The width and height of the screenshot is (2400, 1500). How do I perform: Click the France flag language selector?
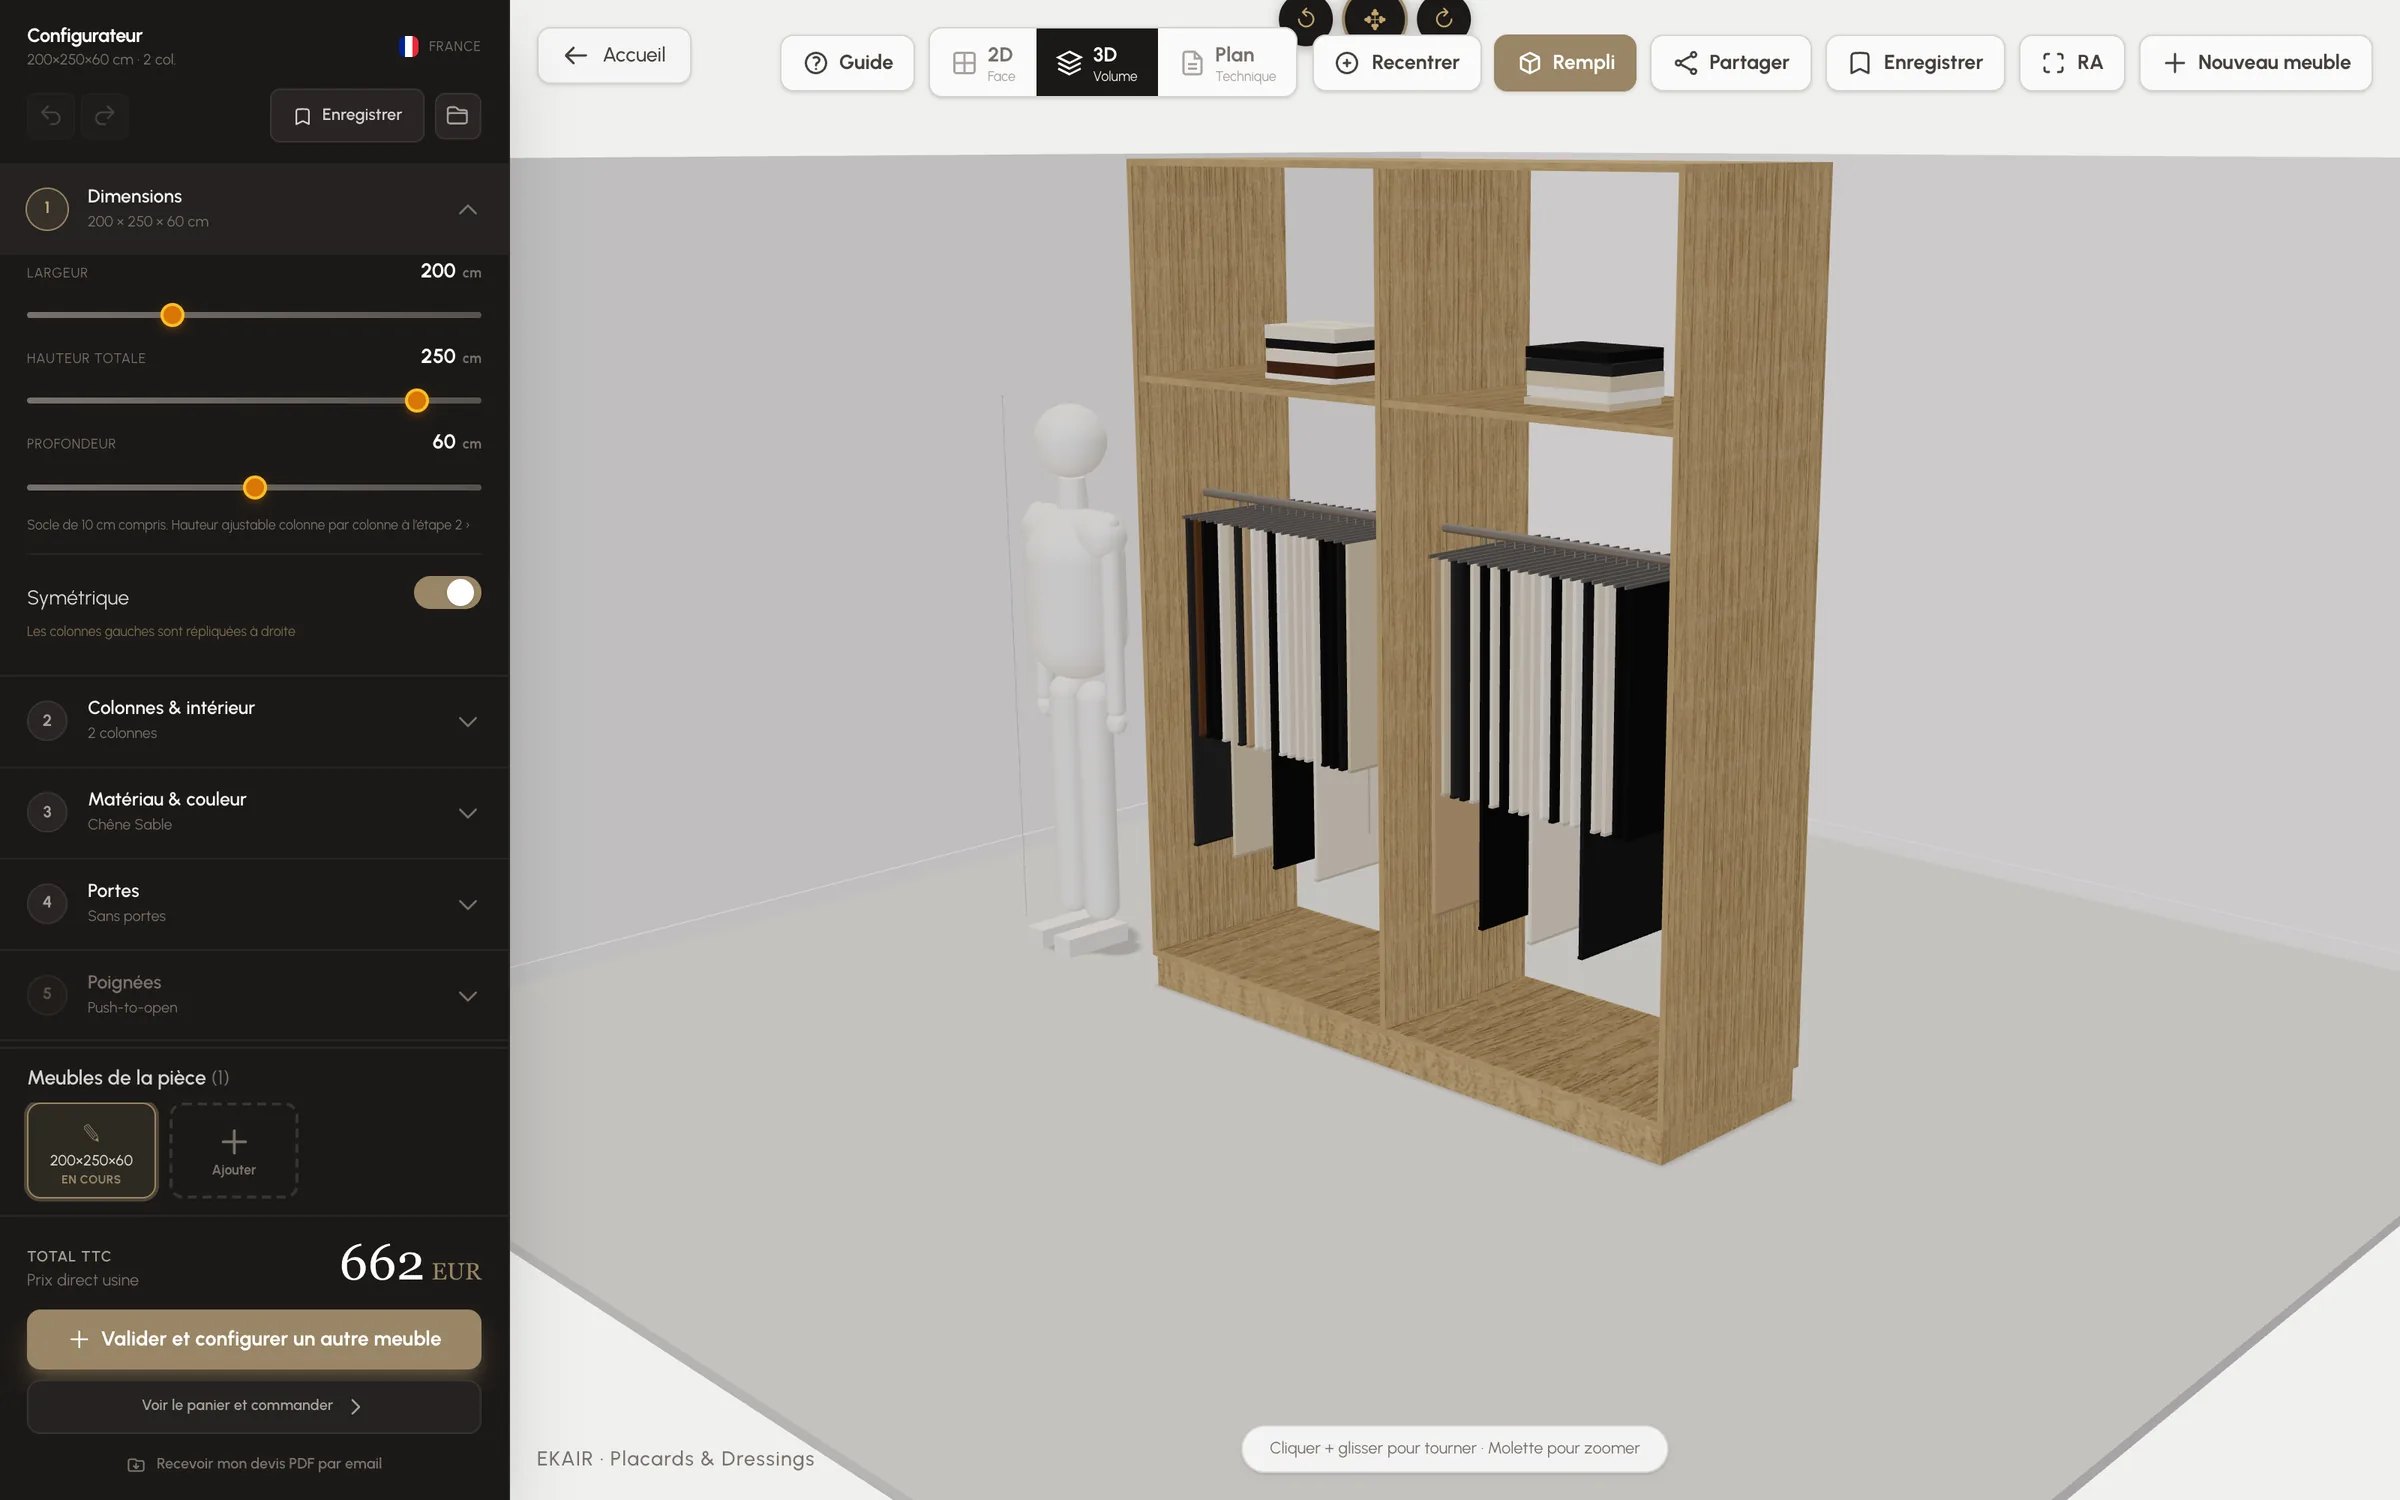tap(439, 46)
